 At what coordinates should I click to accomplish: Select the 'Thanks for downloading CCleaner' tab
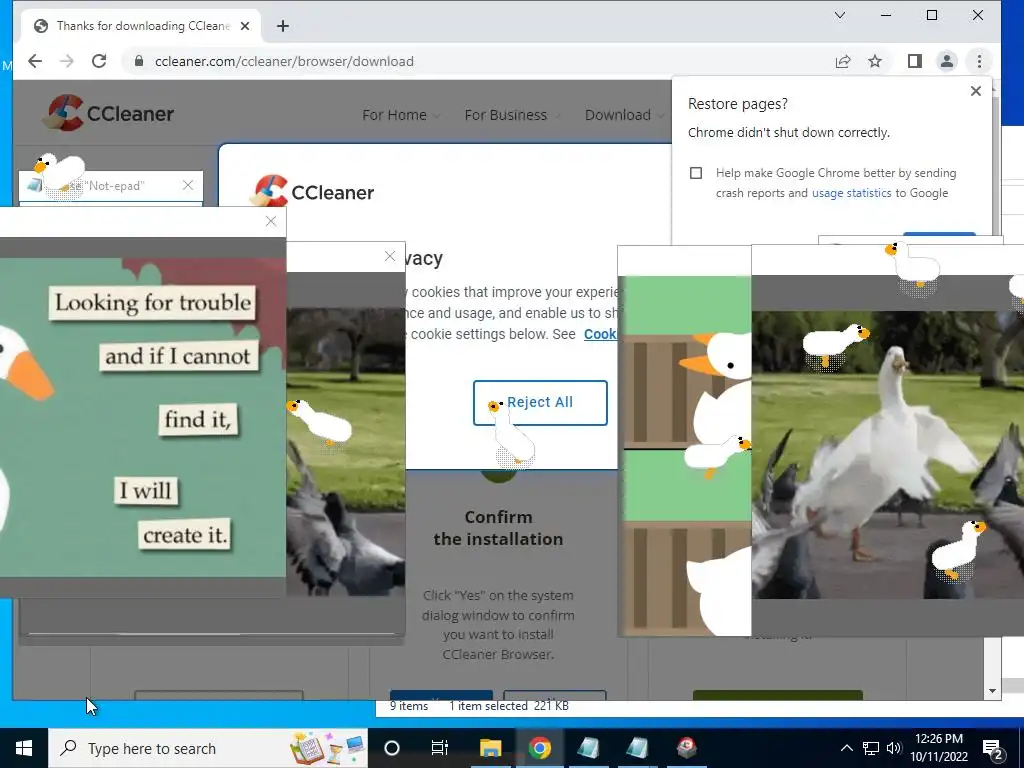[x=140, y=26]
